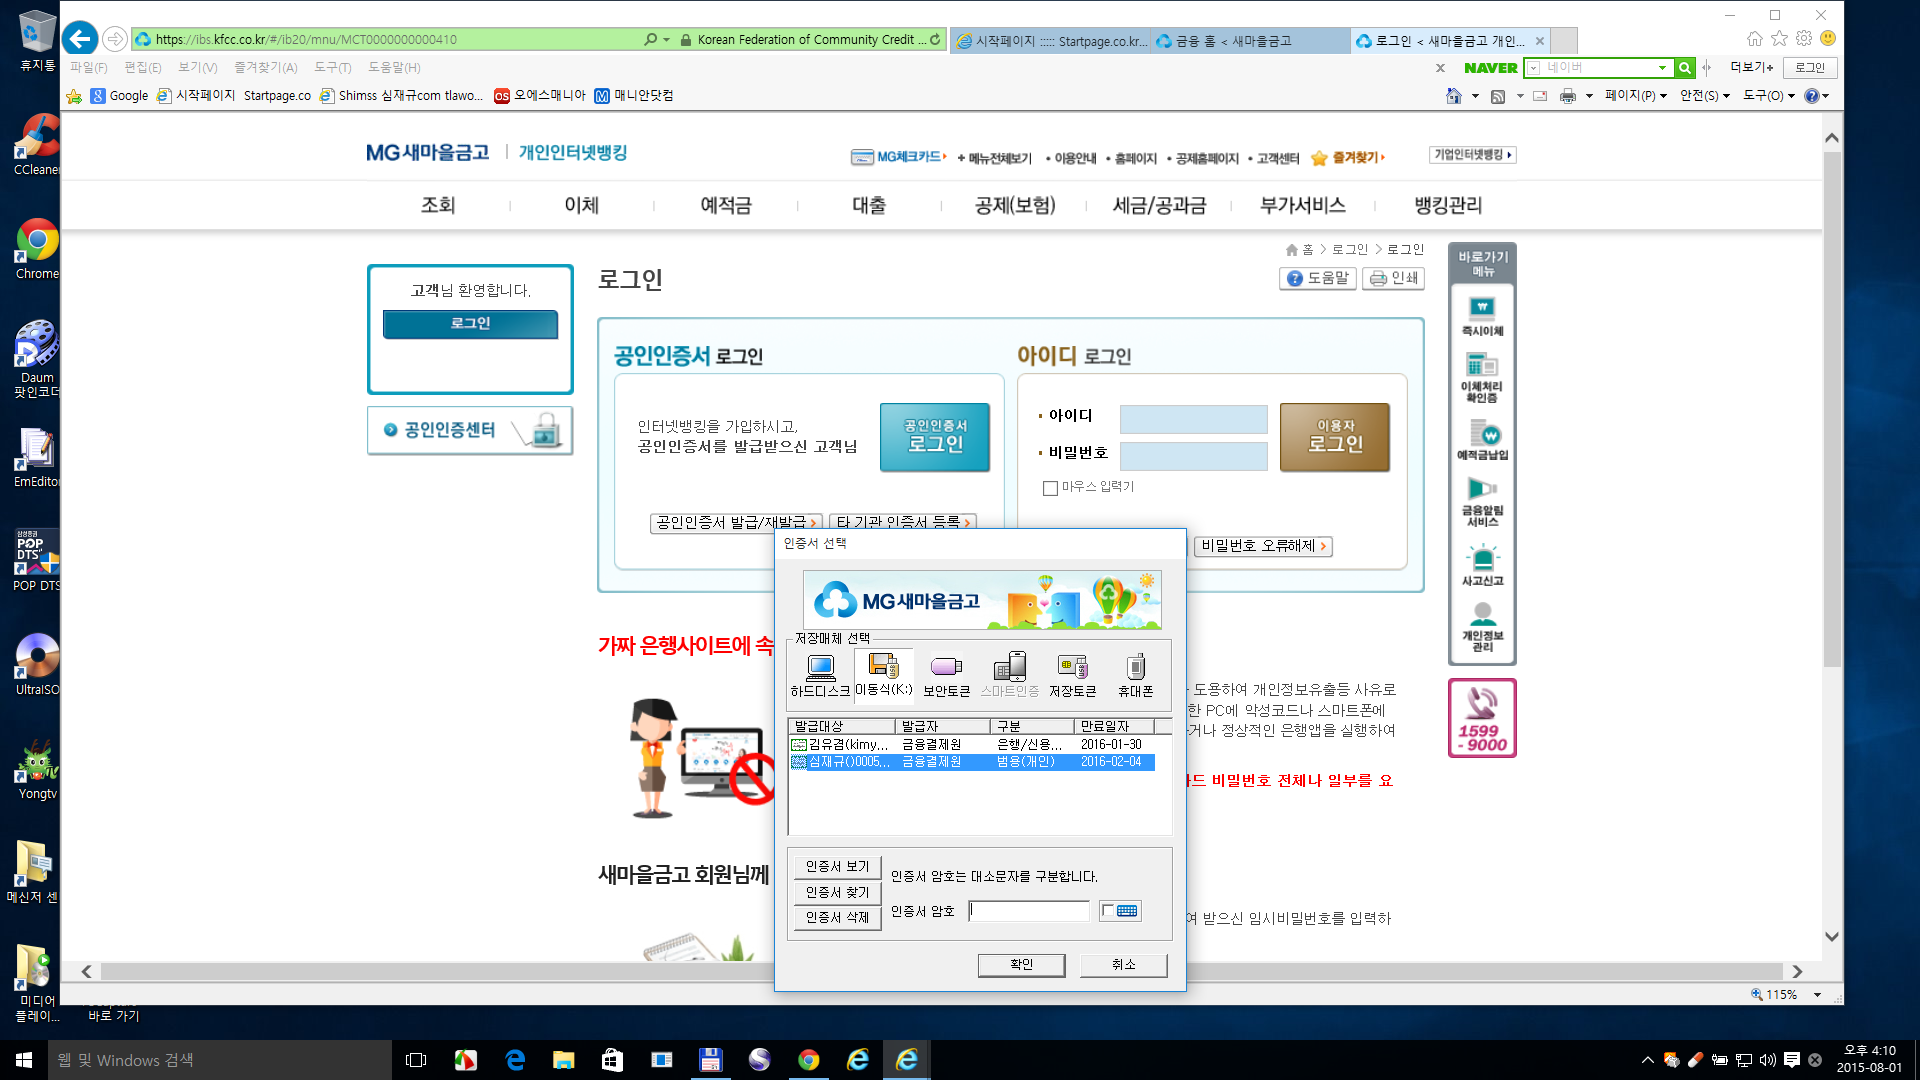Click the read mail icon in command bar

(1540, 96)
